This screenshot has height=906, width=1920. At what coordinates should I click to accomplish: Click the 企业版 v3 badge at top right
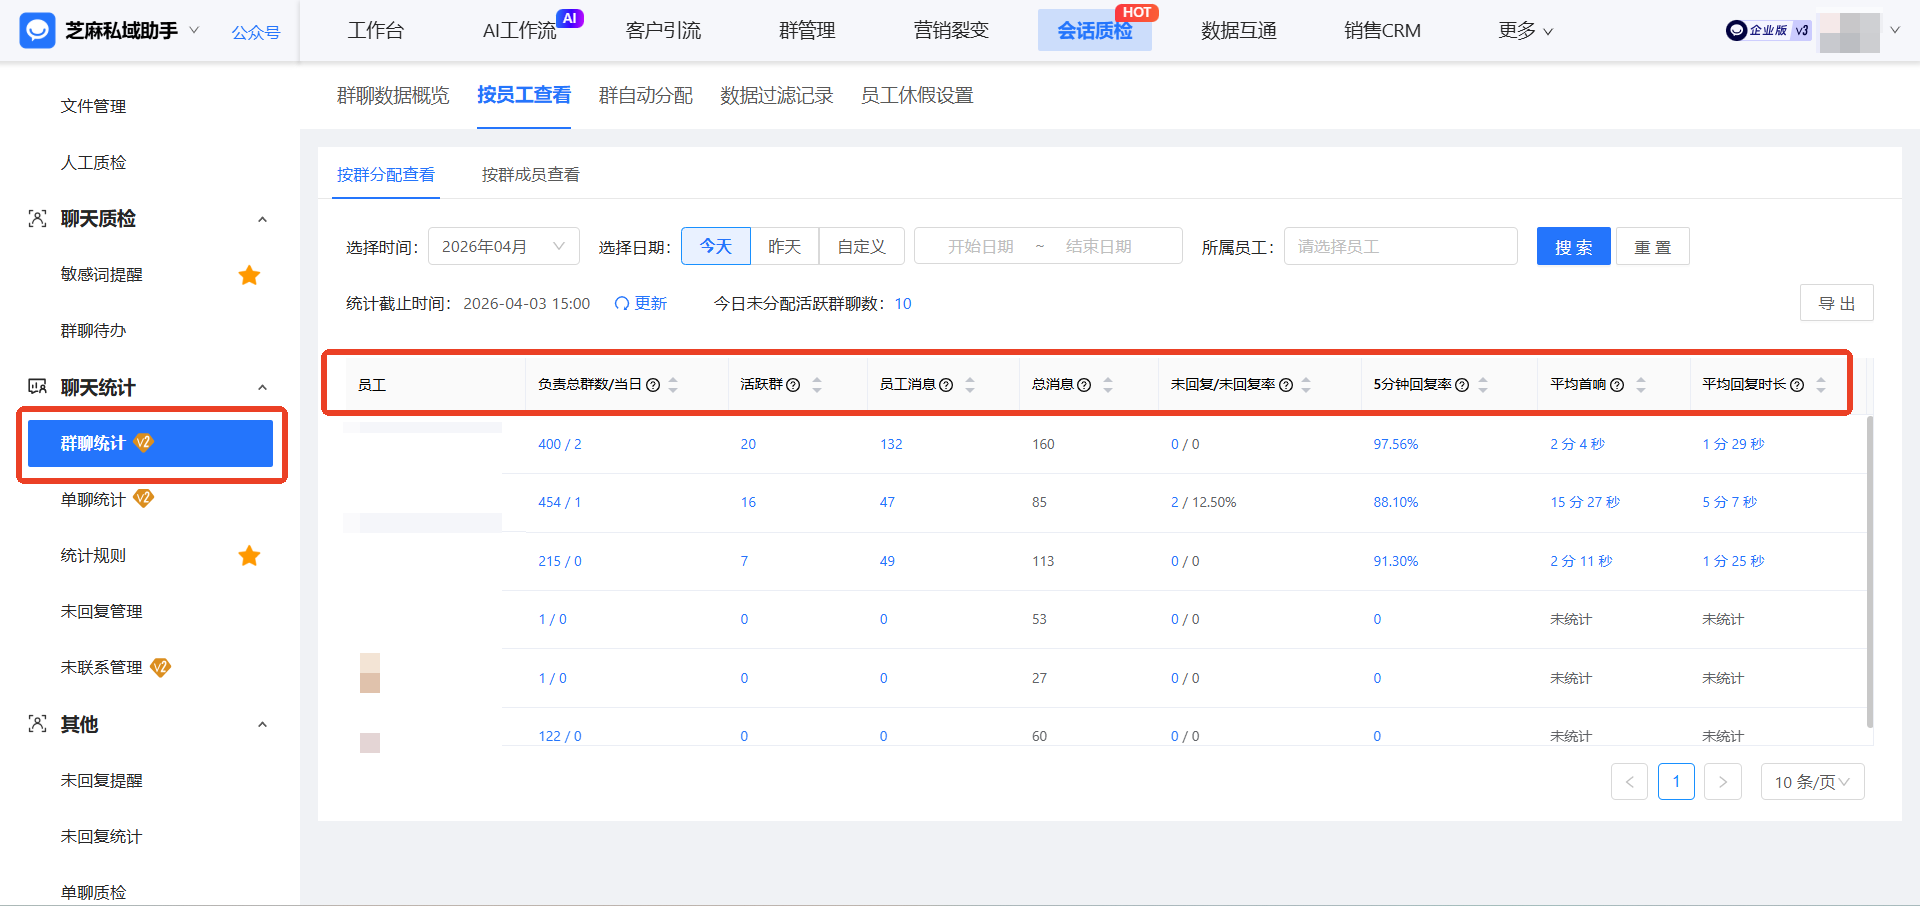1767,30
